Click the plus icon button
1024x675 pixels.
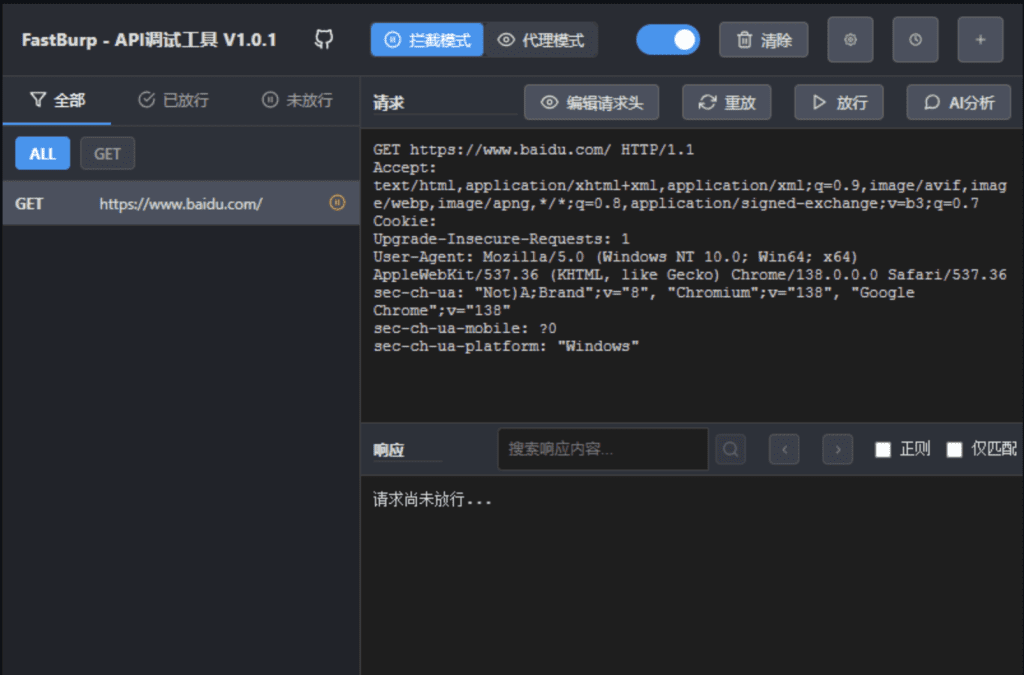pos(980,40)
